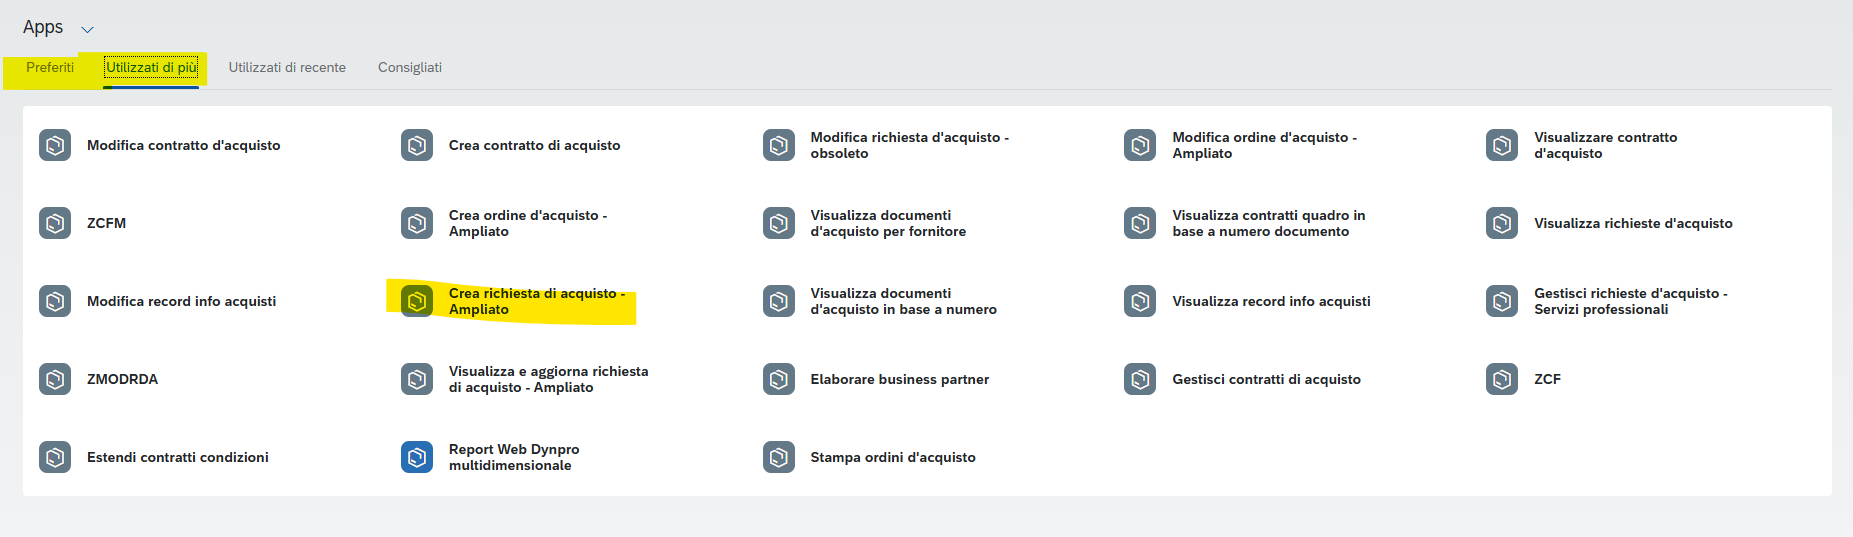Open the Consigliati tab
The height and width of the screenshot is (537, 1853).
pos(410,67)
